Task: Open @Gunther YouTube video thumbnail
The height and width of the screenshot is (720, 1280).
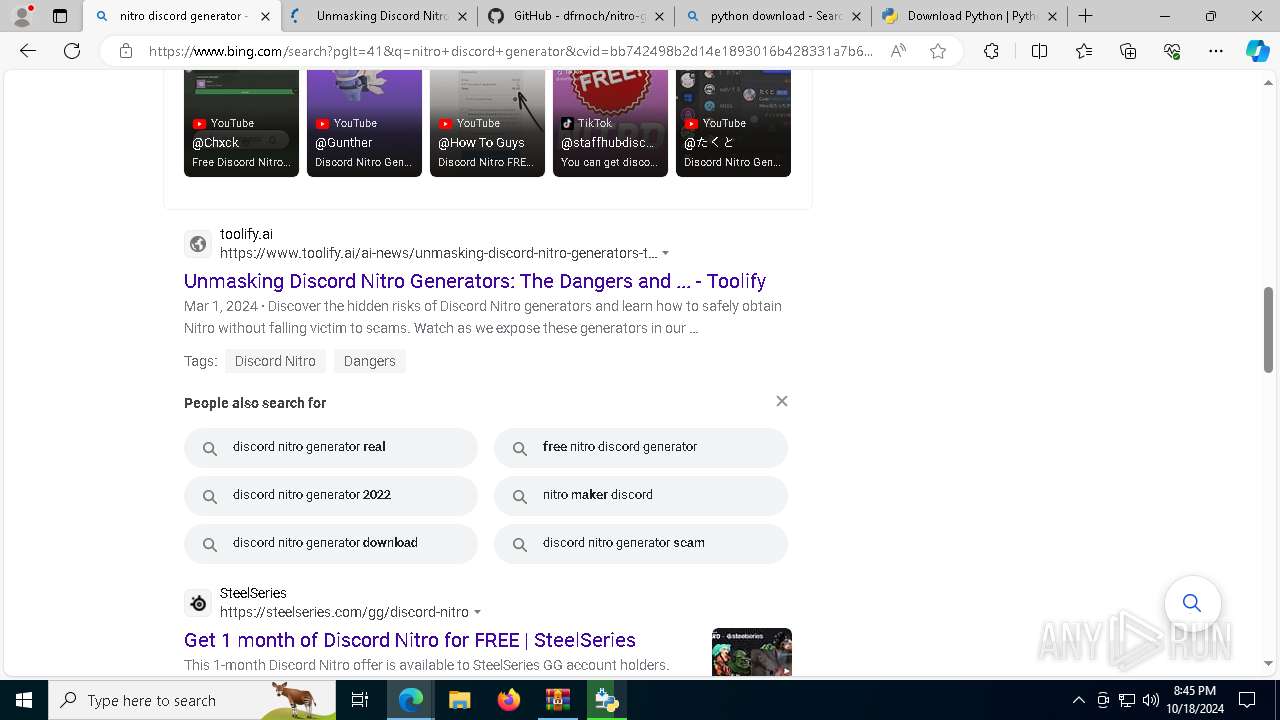Action: 364,123
